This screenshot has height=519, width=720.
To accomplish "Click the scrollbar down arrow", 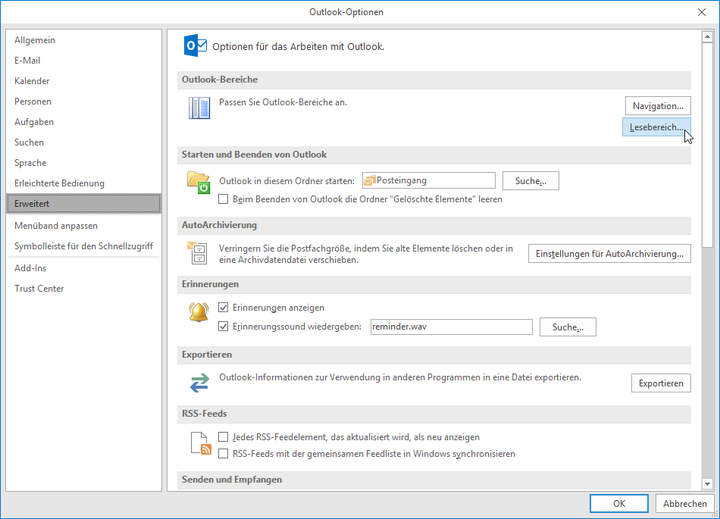I will (707, 484).
